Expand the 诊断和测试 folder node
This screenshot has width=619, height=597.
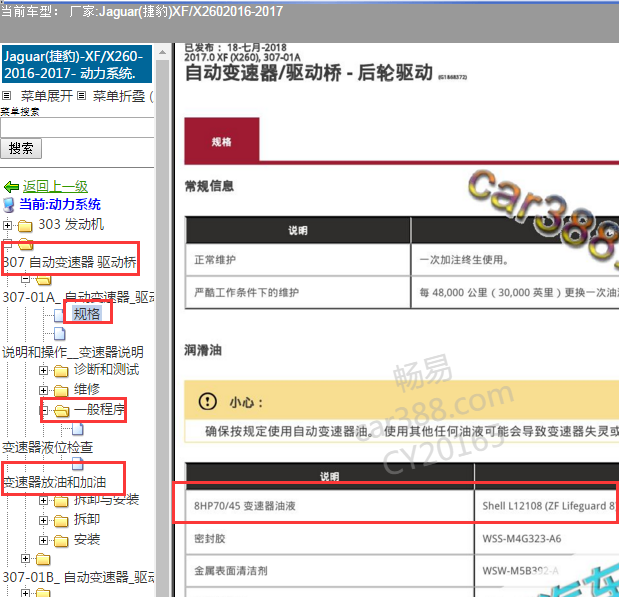(43, 370)
